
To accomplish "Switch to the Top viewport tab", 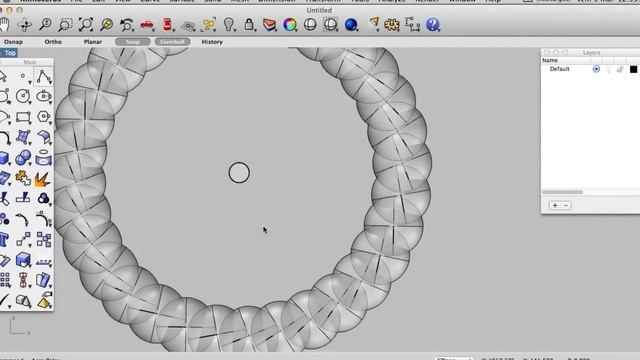I will click(x=9, y=53).
